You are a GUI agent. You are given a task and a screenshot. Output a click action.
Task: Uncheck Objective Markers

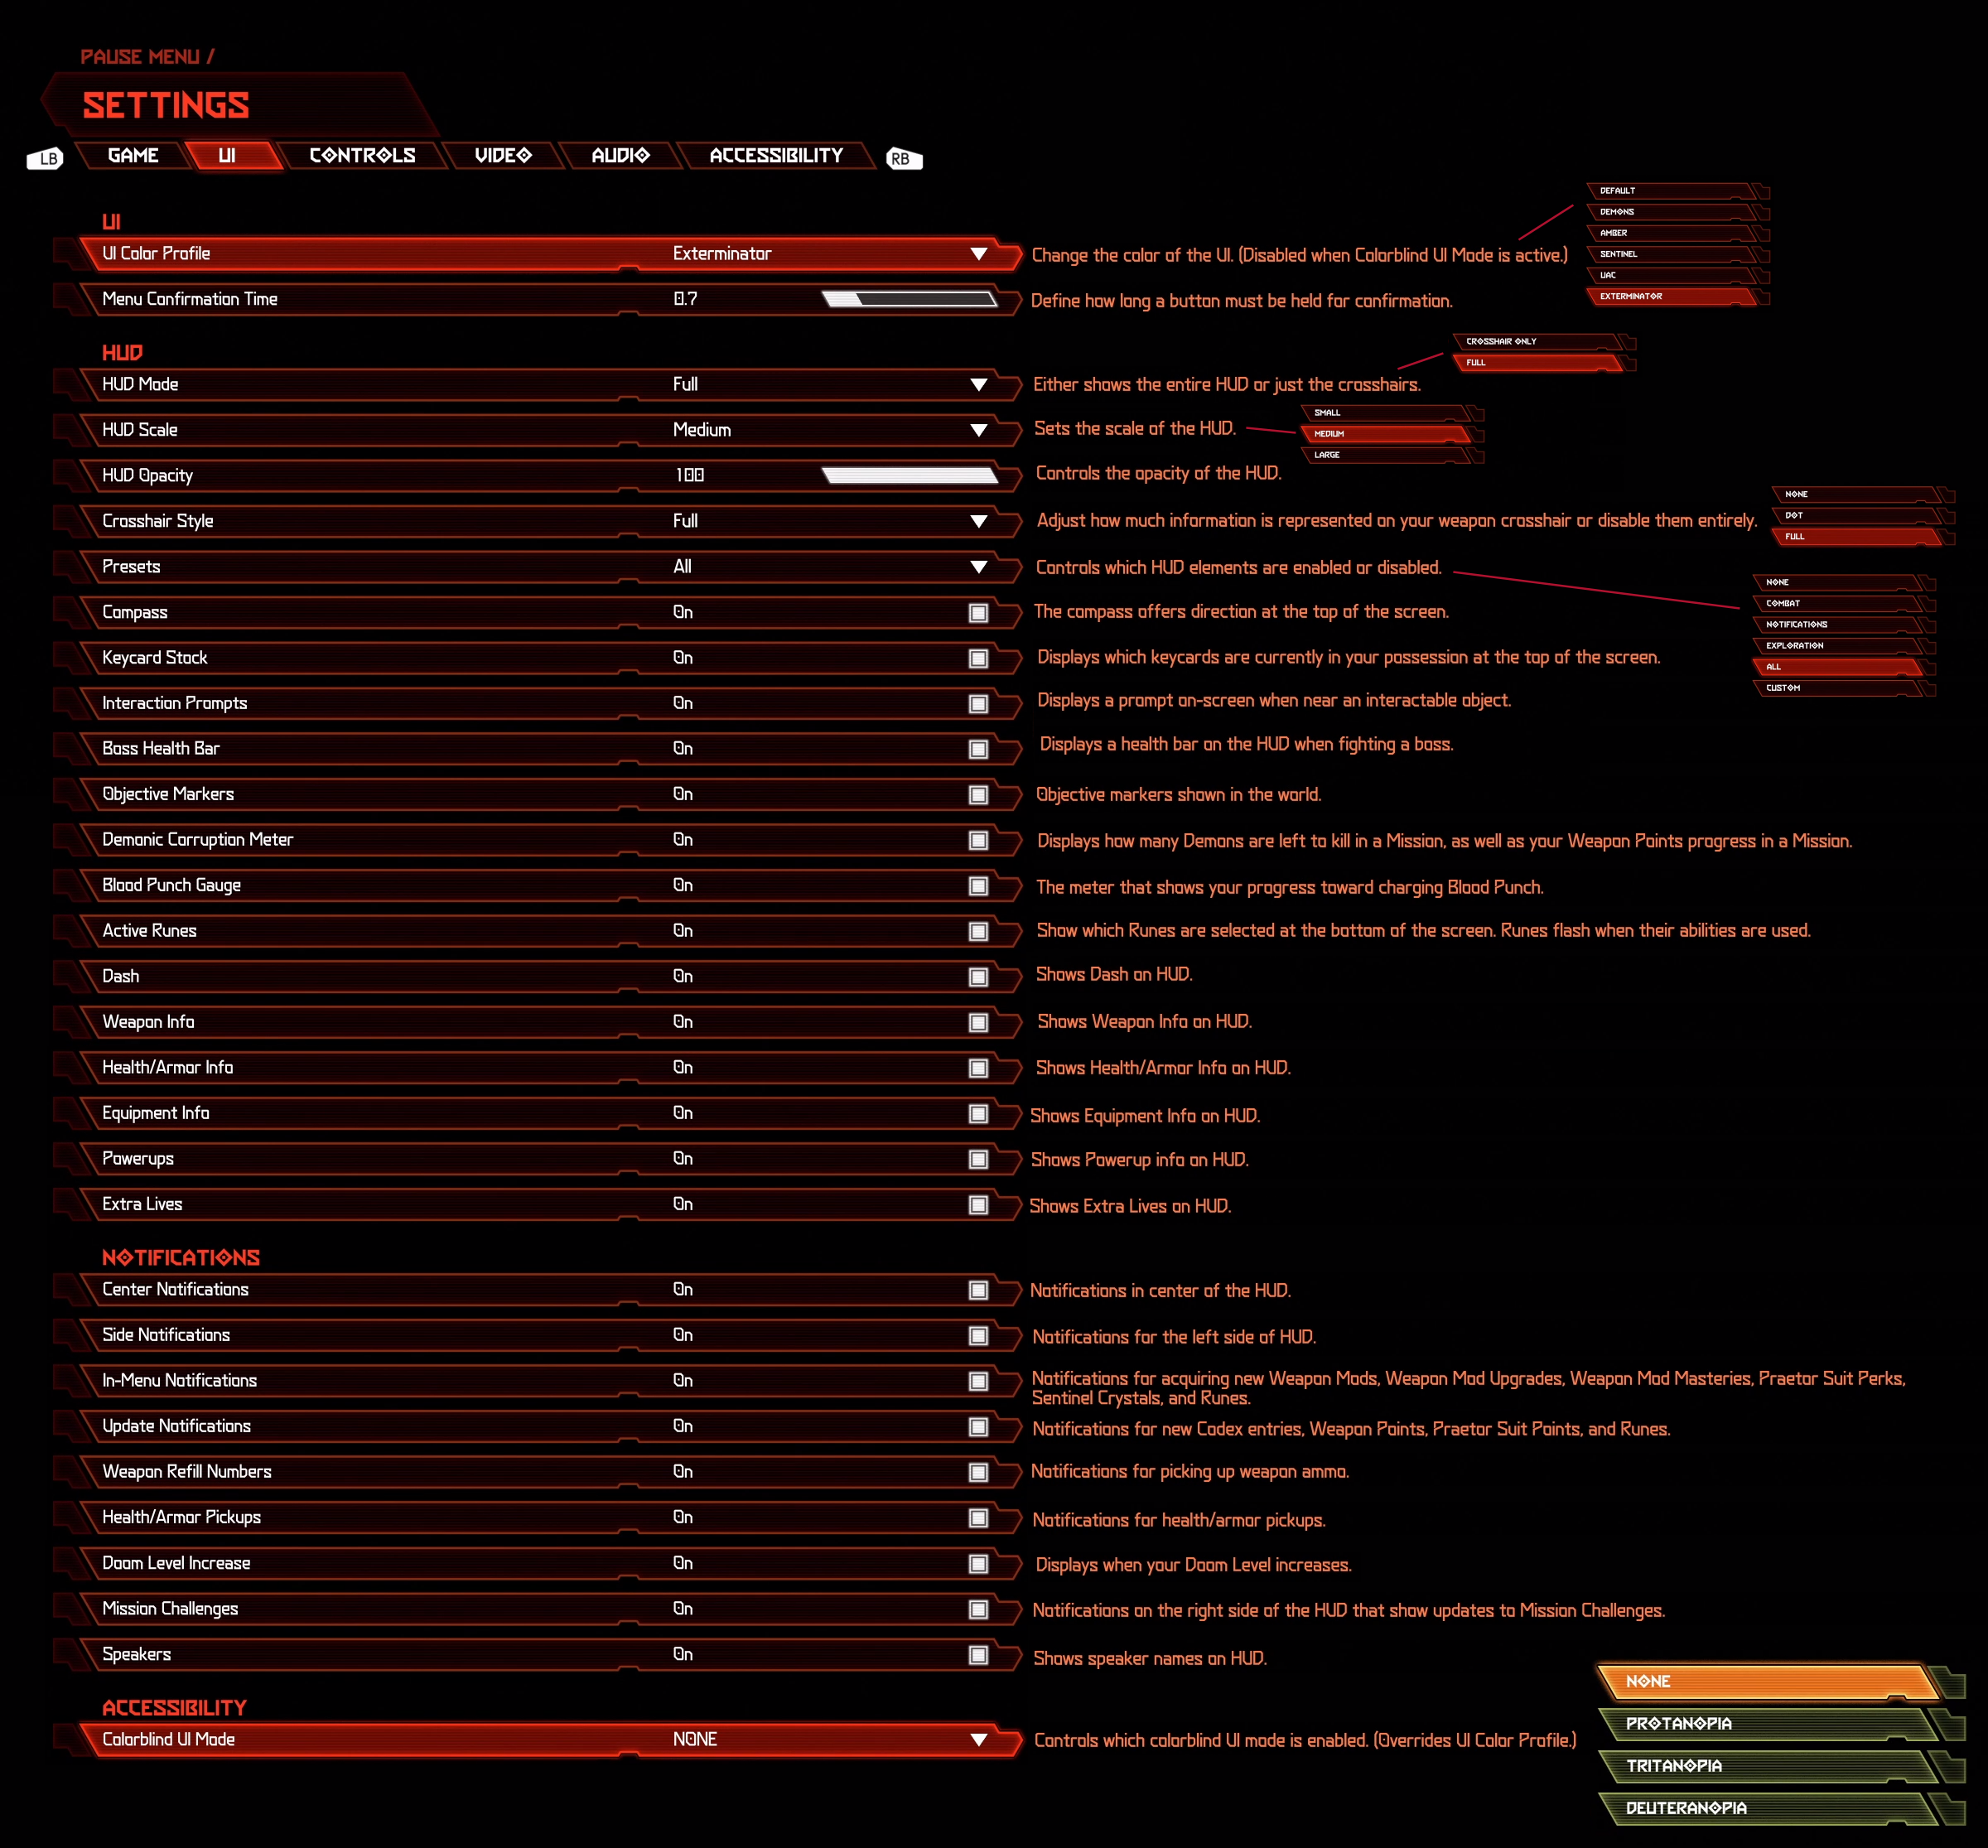click(x=978, y=795)
